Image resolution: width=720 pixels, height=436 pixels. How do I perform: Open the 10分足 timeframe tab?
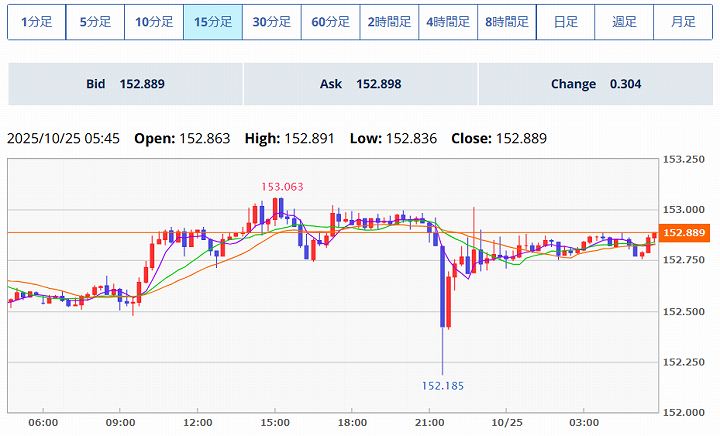tap(154, 21)
